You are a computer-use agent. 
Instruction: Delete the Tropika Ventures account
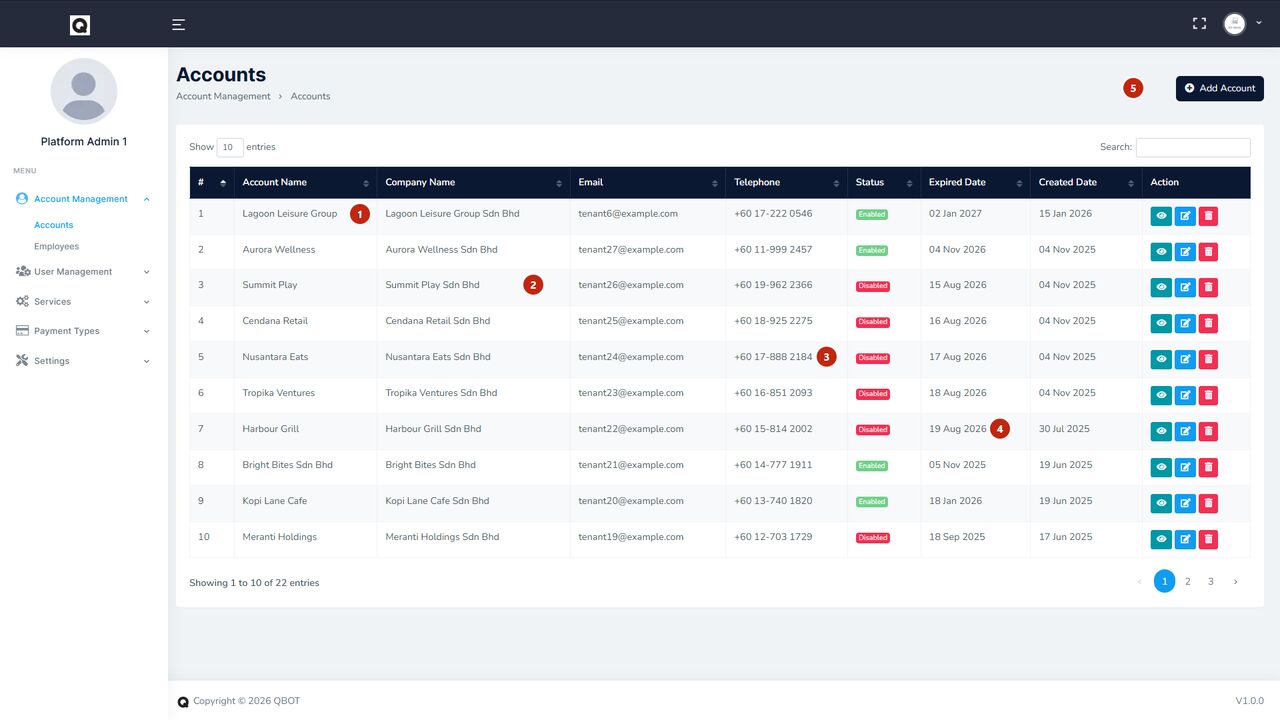pos(1208,396)
